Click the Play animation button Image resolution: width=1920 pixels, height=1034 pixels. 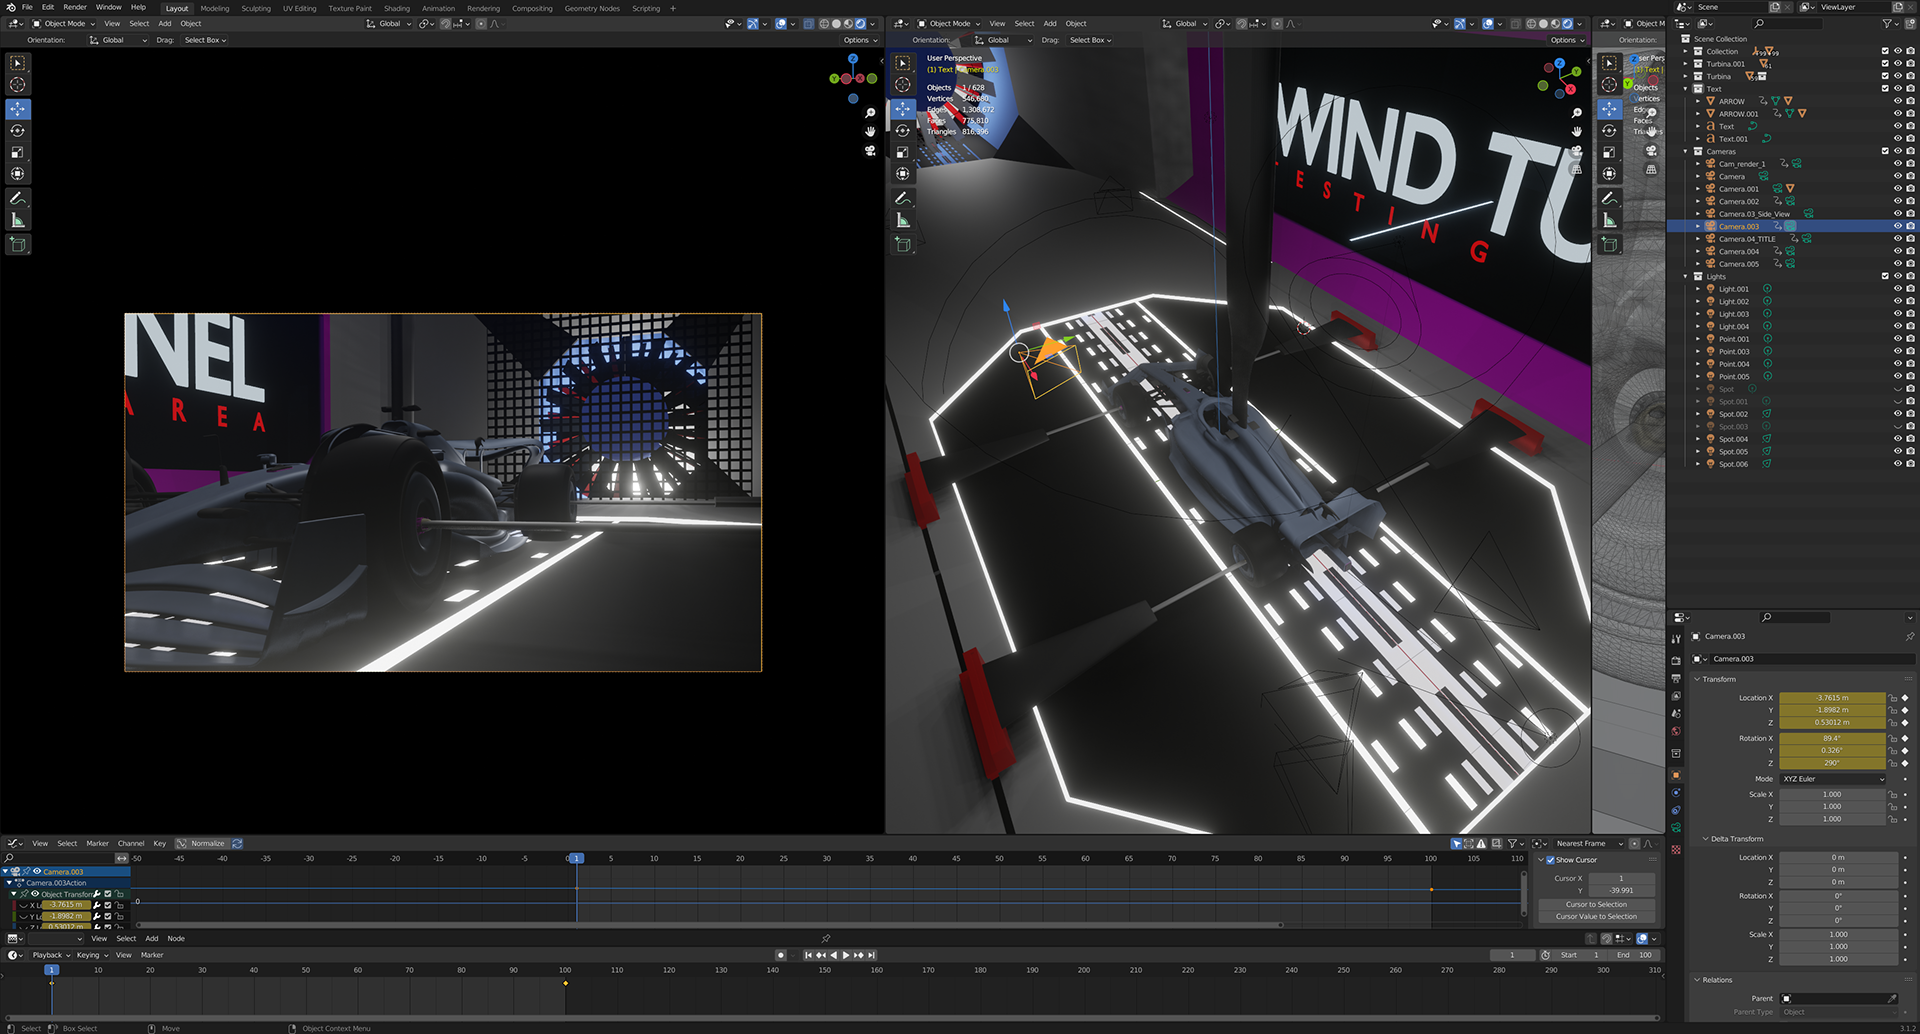[x=846, y=955]
